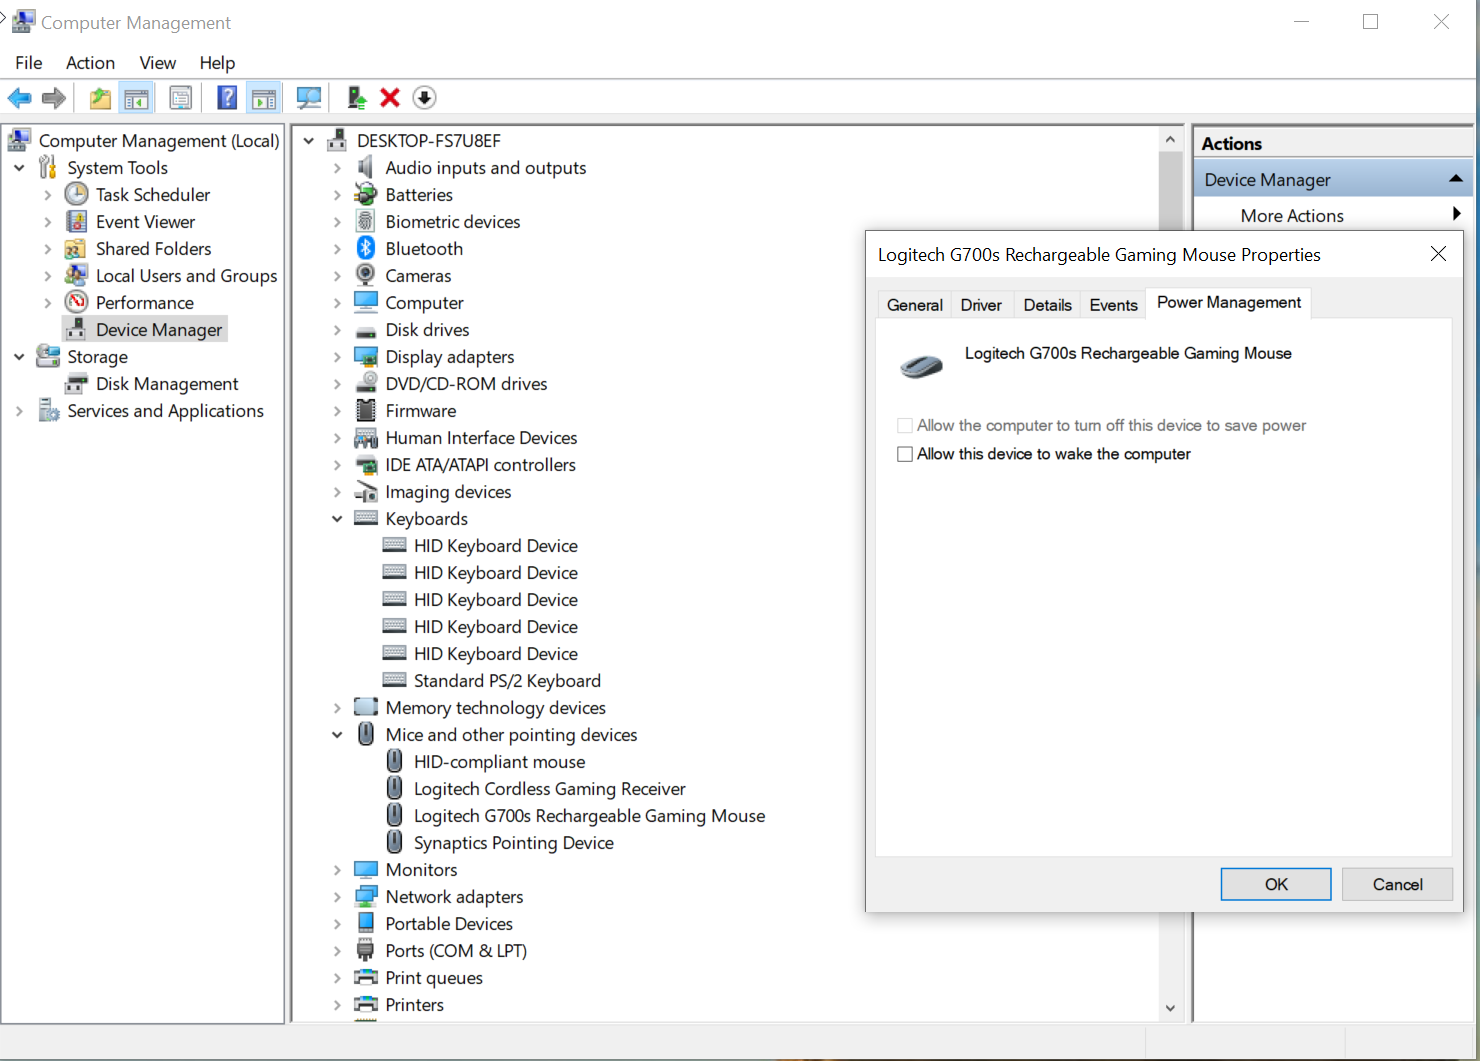Screen dimensions: 1480x1061
Task: Open the Action menu
Action: tap(90, 62)
